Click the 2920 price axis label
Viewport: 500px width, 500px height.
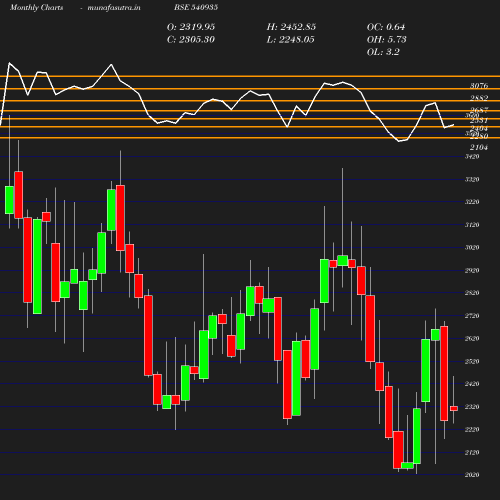click(x=472, y=270)
